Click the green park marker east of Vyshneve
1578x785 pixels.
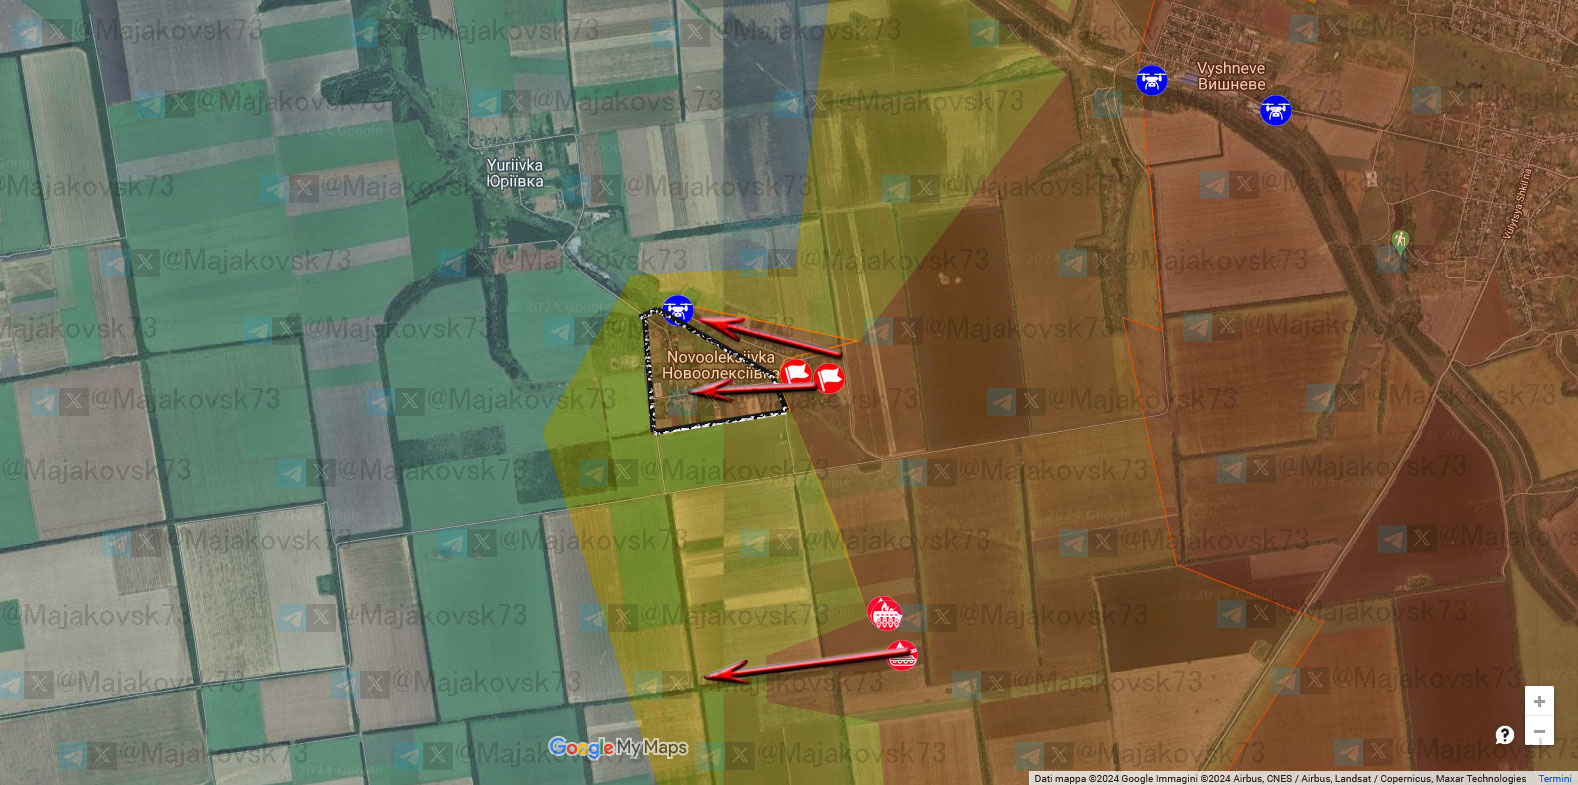click(x=1400, y=240)
